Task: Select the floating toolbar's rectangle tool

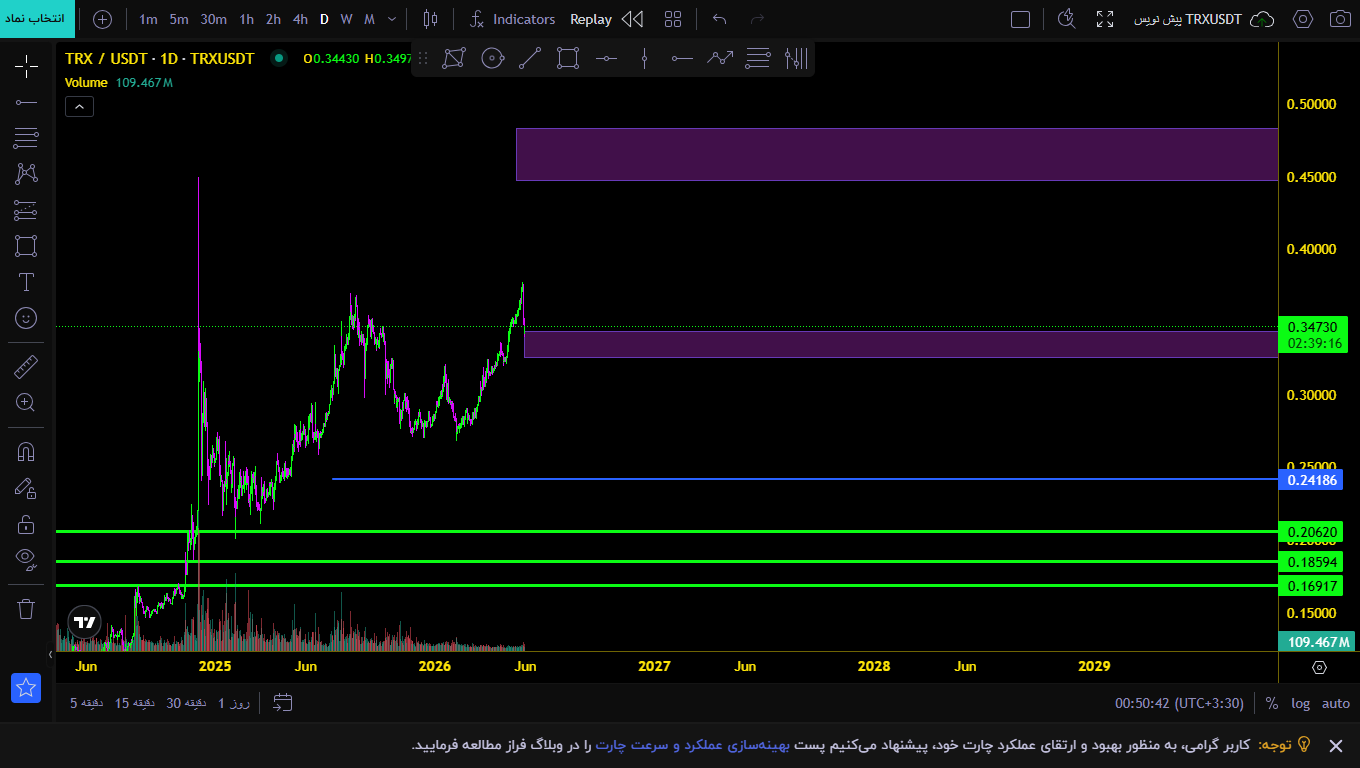Action: coord(568,59)
